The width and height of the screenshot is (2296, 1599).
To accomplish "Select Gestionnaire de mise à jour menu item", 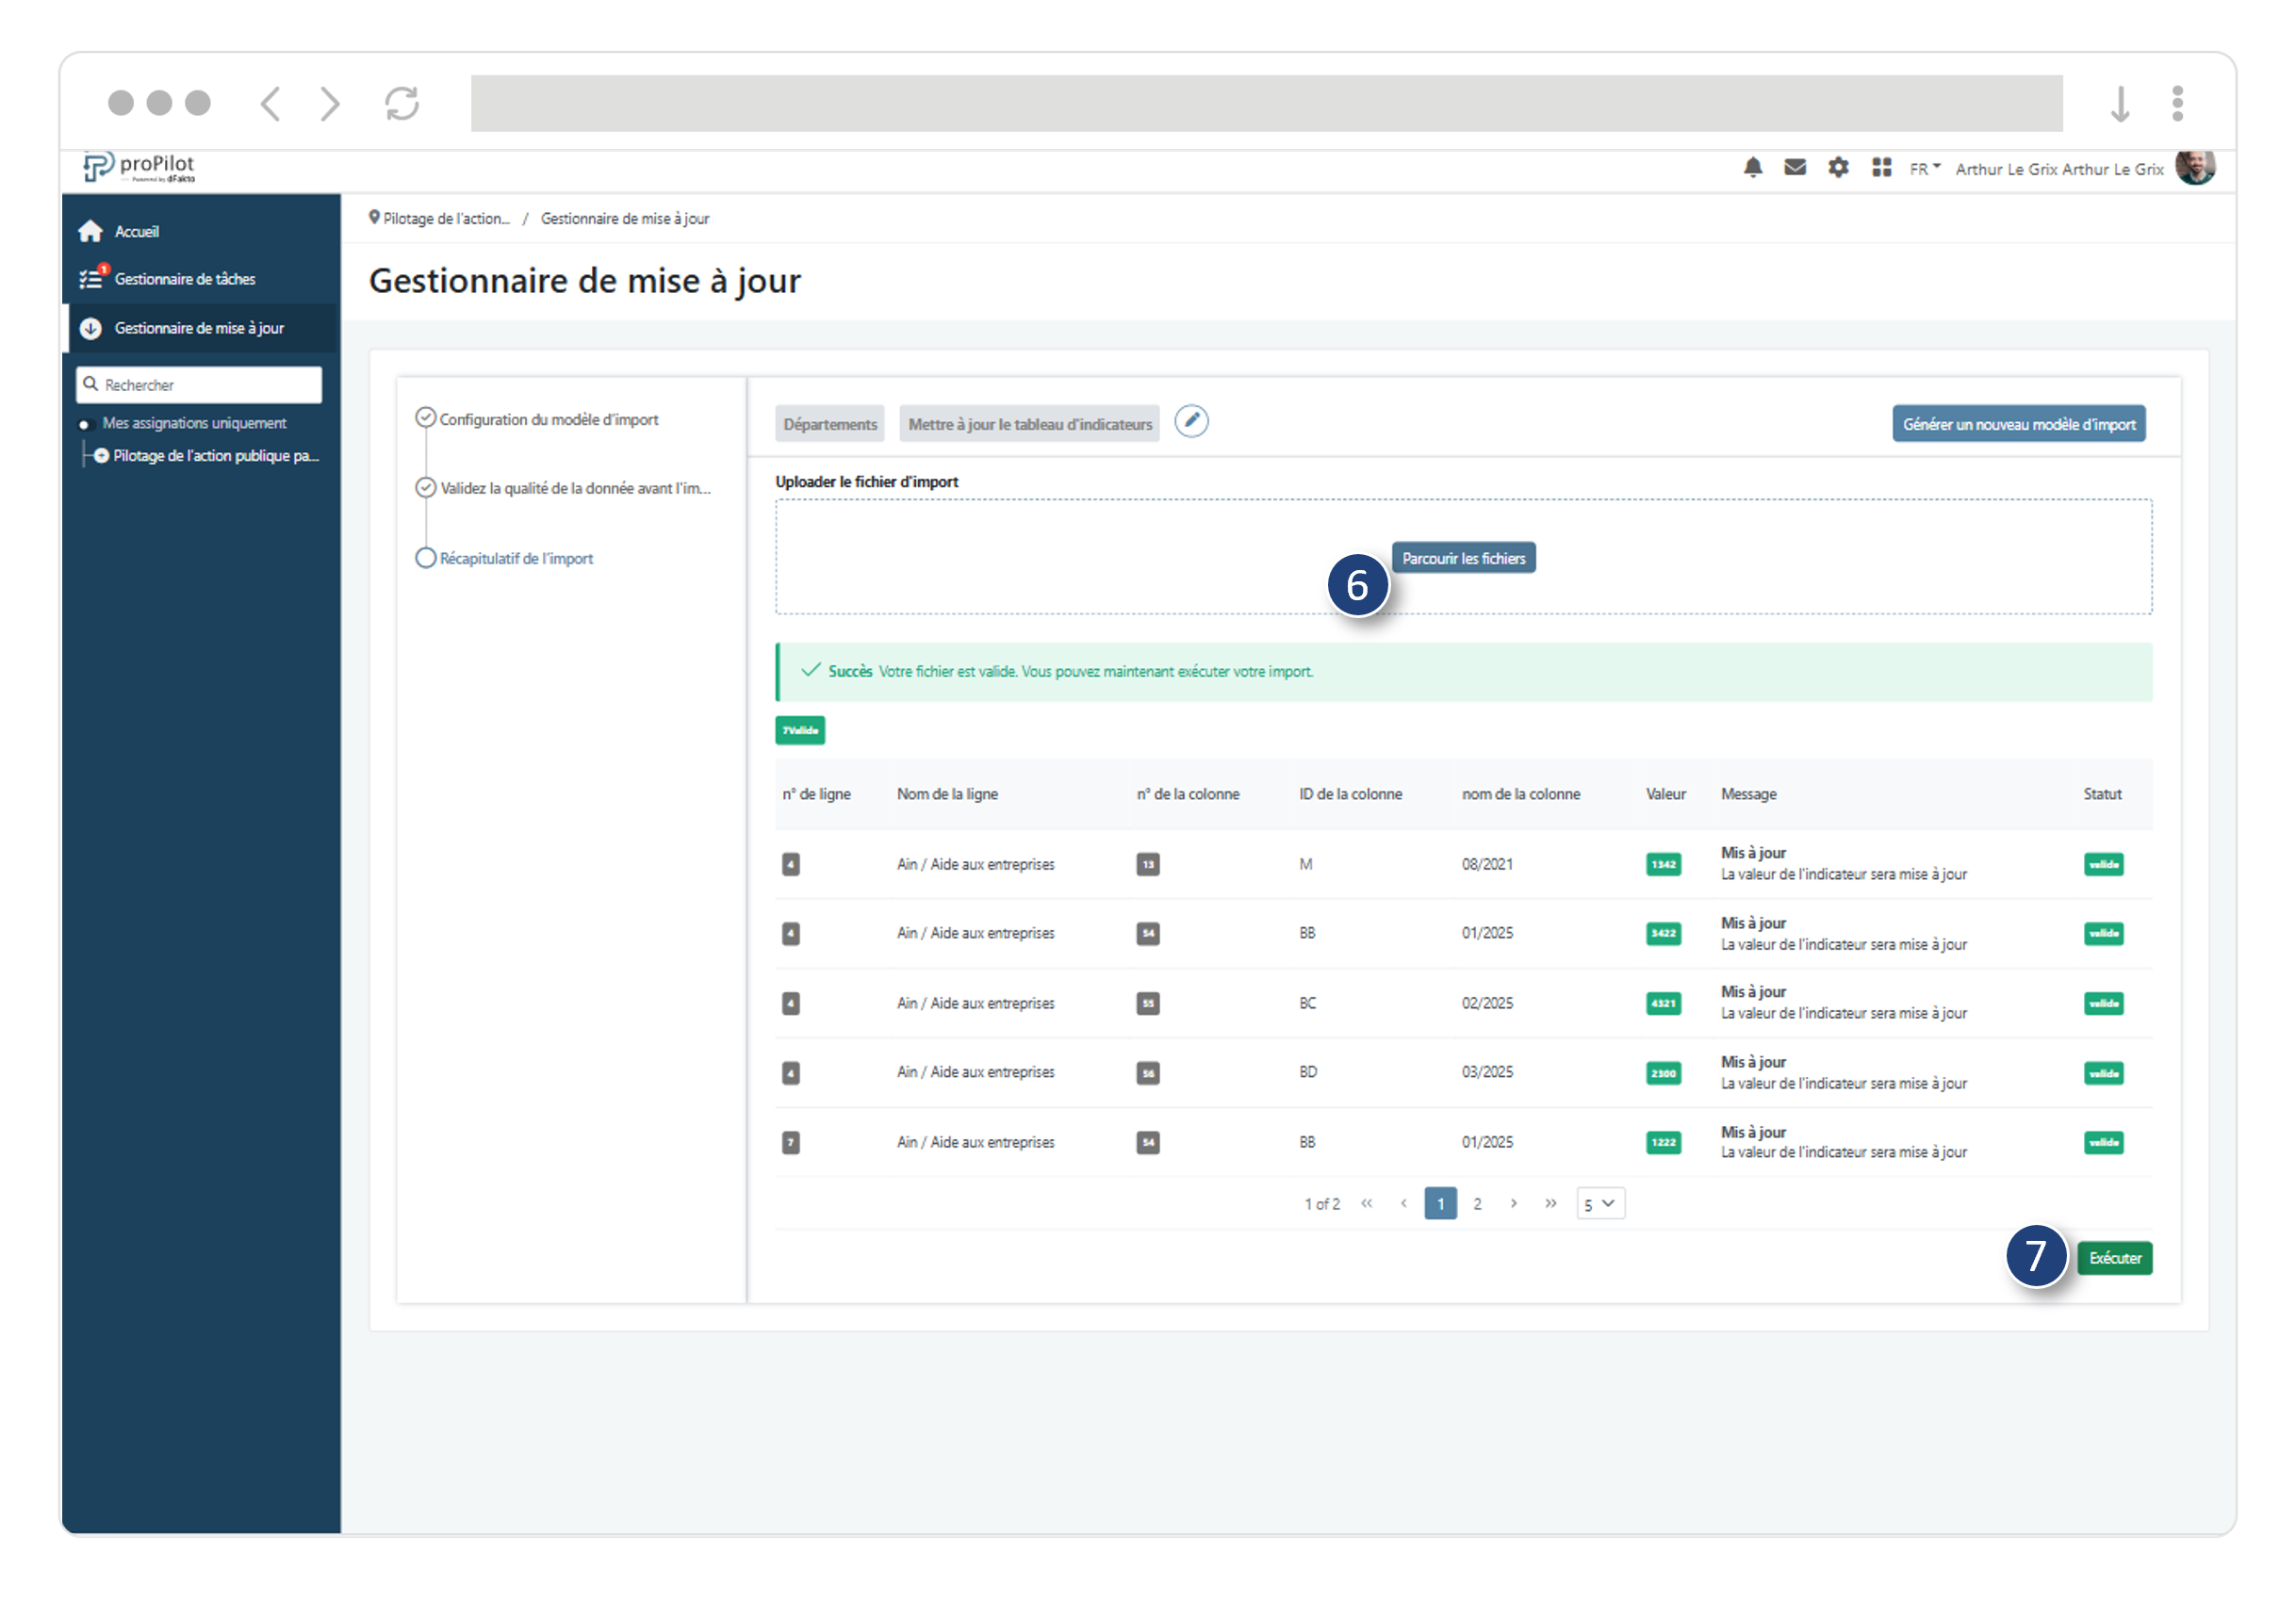I will [199, 328].
